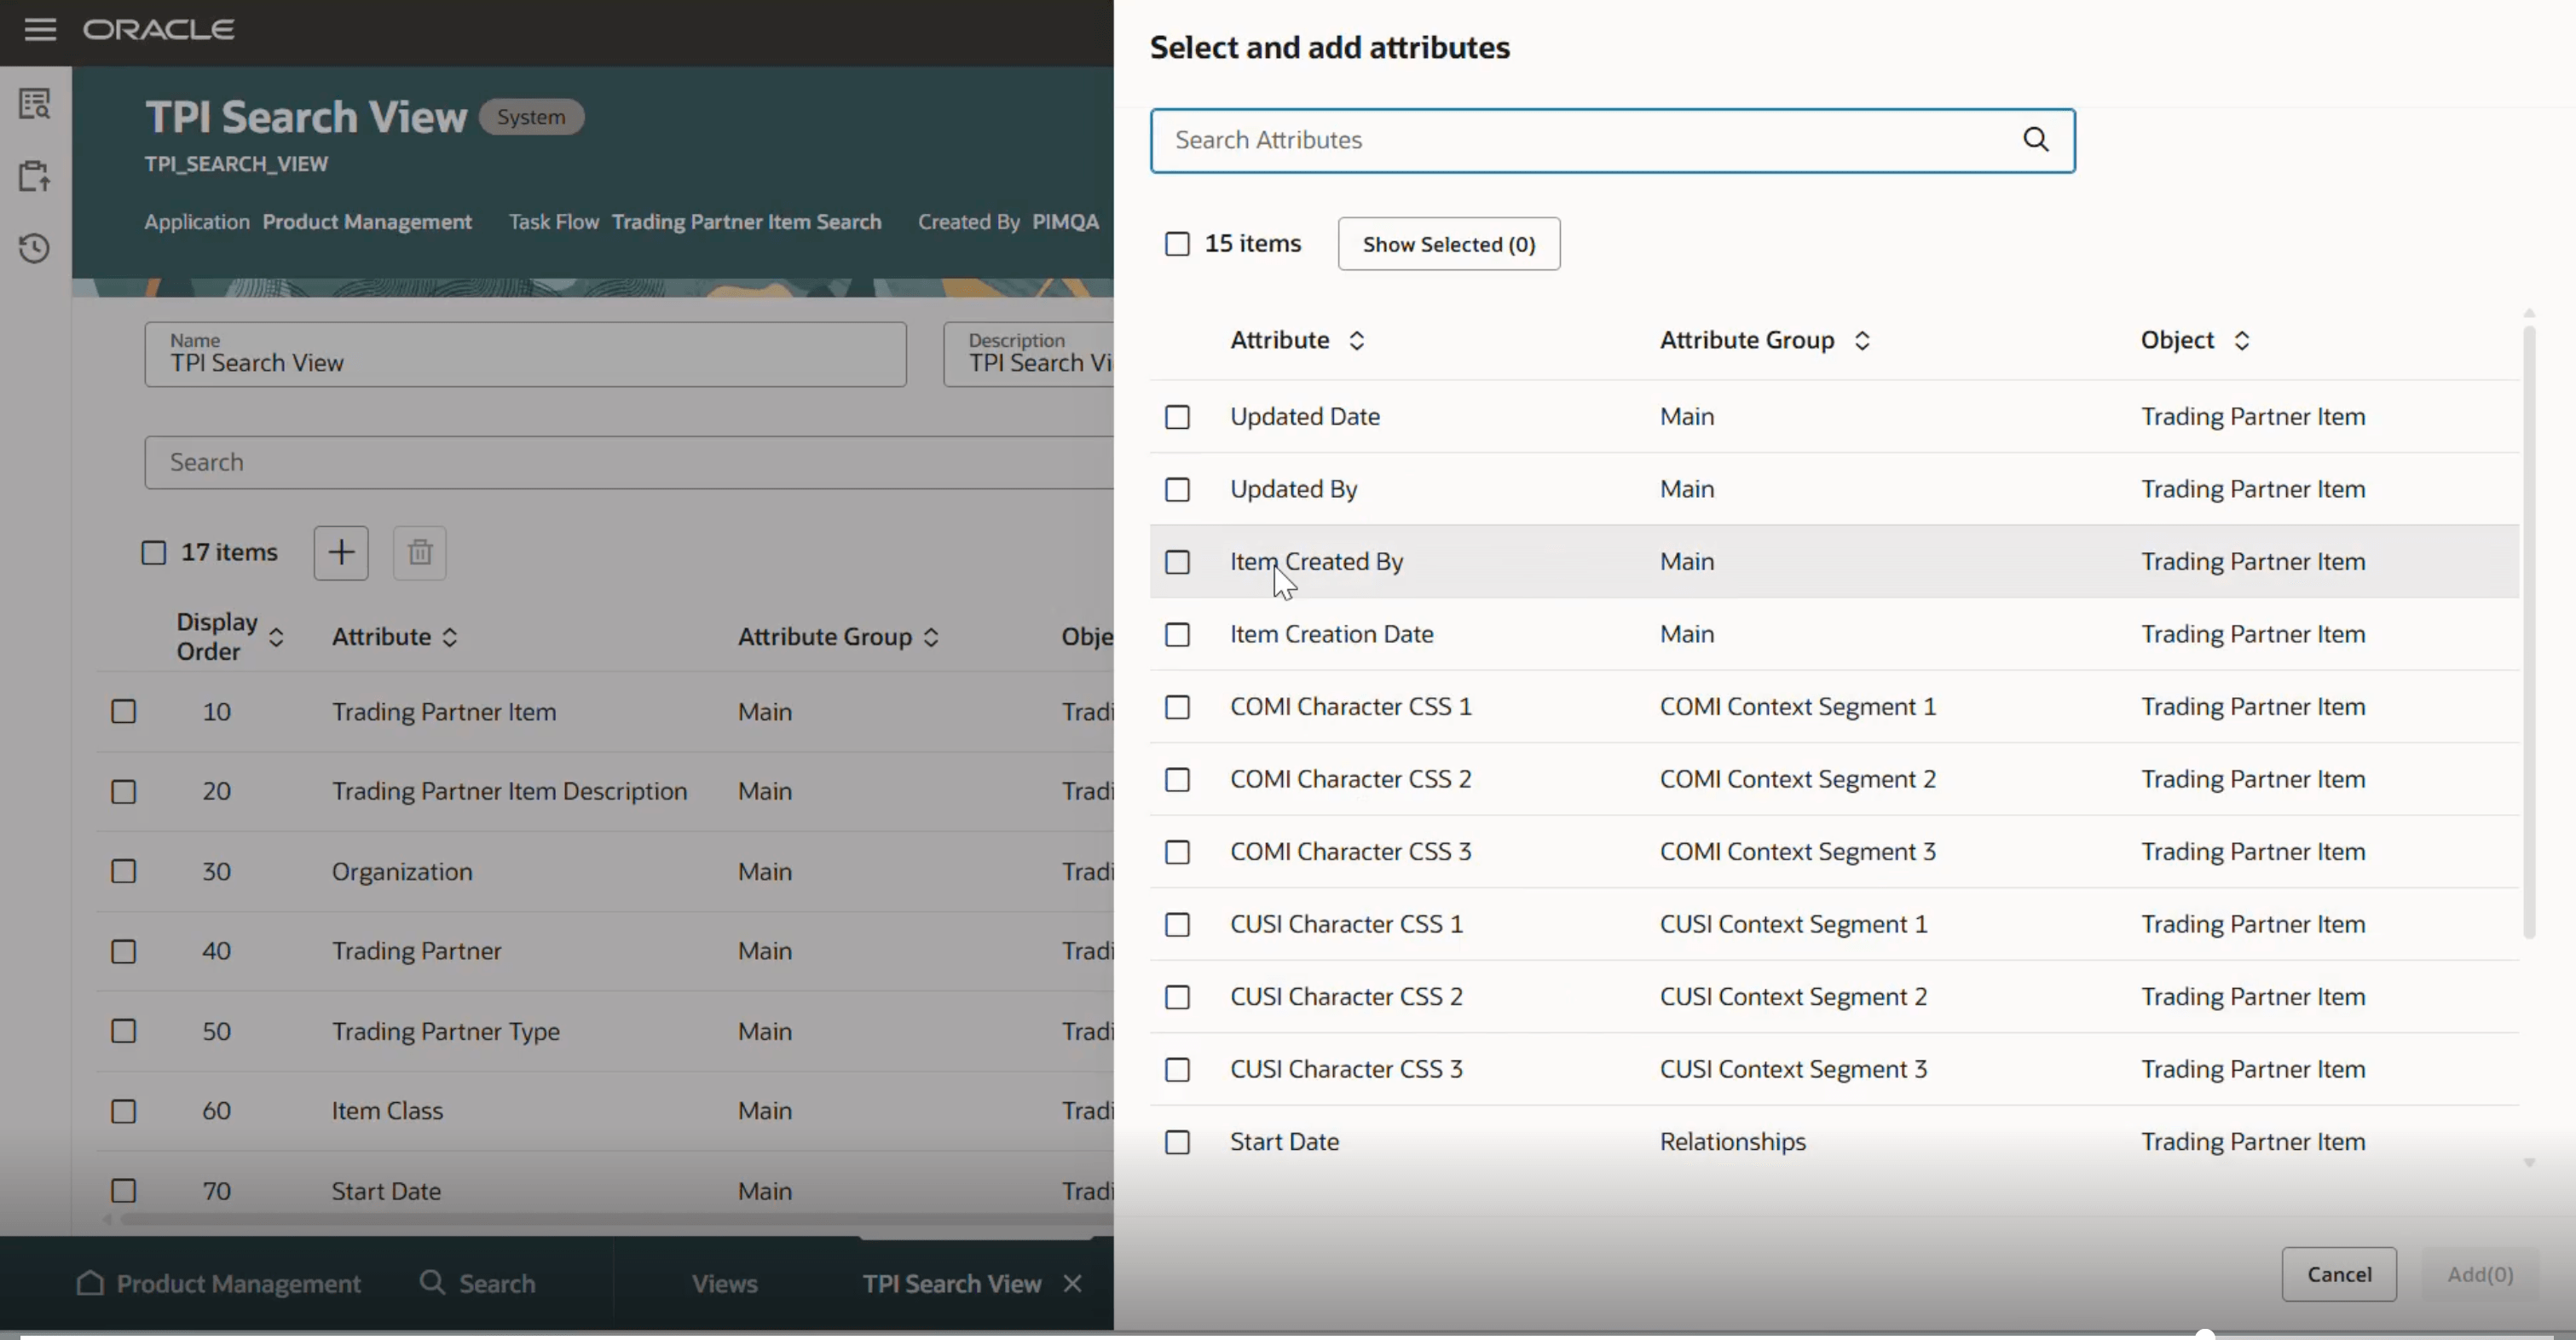Click the Show Selected (0) button
Screen dimensions: 2576x1340
pyautogui.click(x=1448, y=243)
